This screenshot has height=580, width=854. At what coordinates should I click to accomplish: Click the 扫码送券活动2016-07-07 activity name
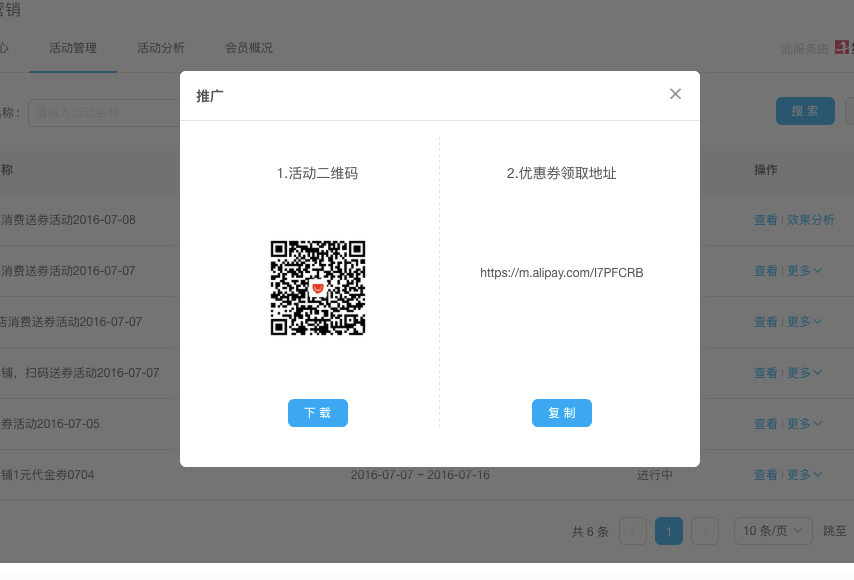(80, 373)
